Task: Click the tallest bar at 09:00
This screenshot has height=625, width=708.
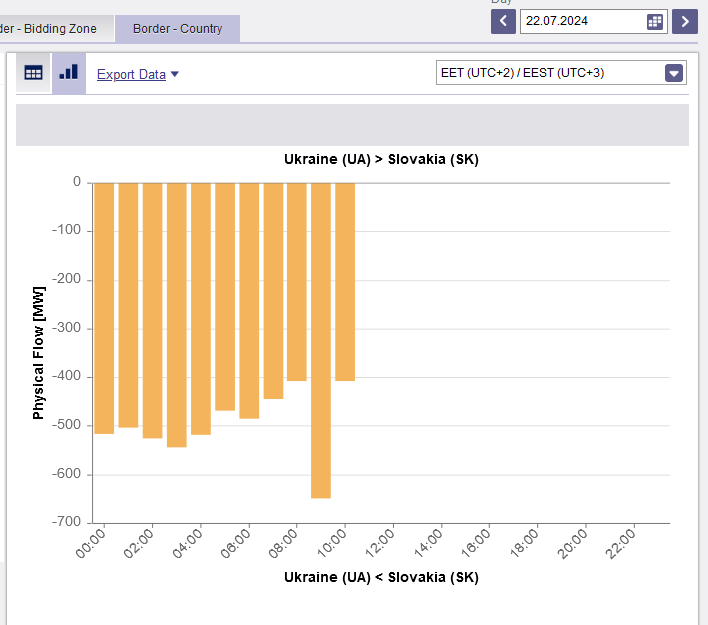Action: pos(321,340)
